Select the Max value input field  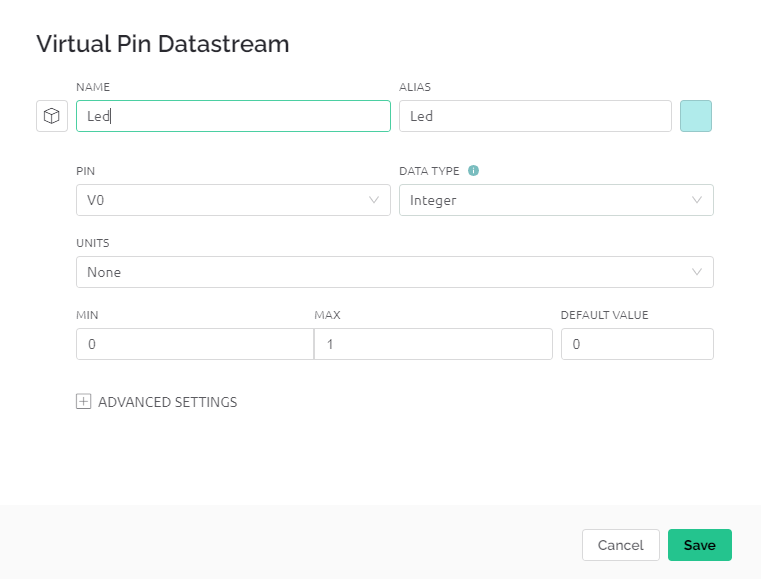[x=433, y=344]
